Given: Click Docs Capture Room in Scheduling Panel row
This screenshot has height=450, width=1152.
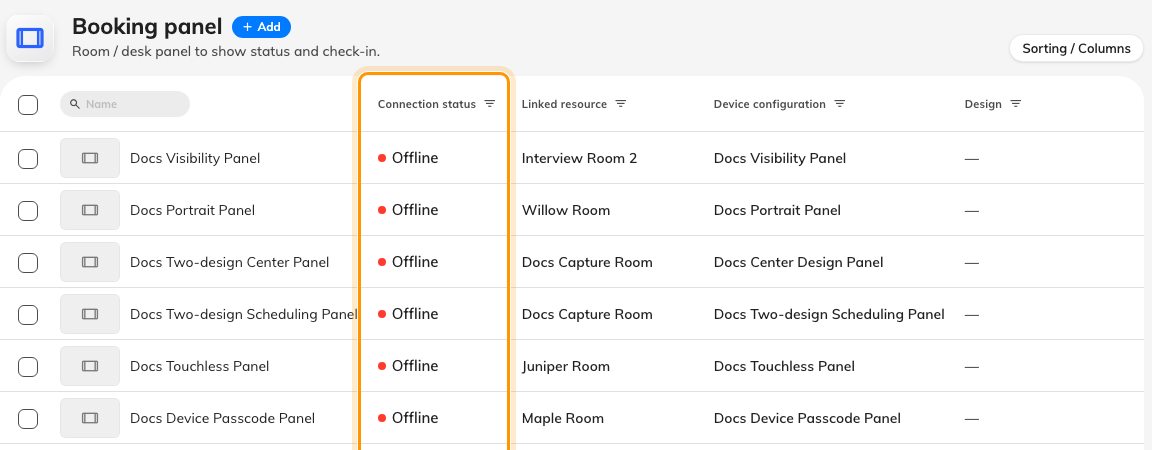Looking at the screenshot, I should [x=587, y=315].
